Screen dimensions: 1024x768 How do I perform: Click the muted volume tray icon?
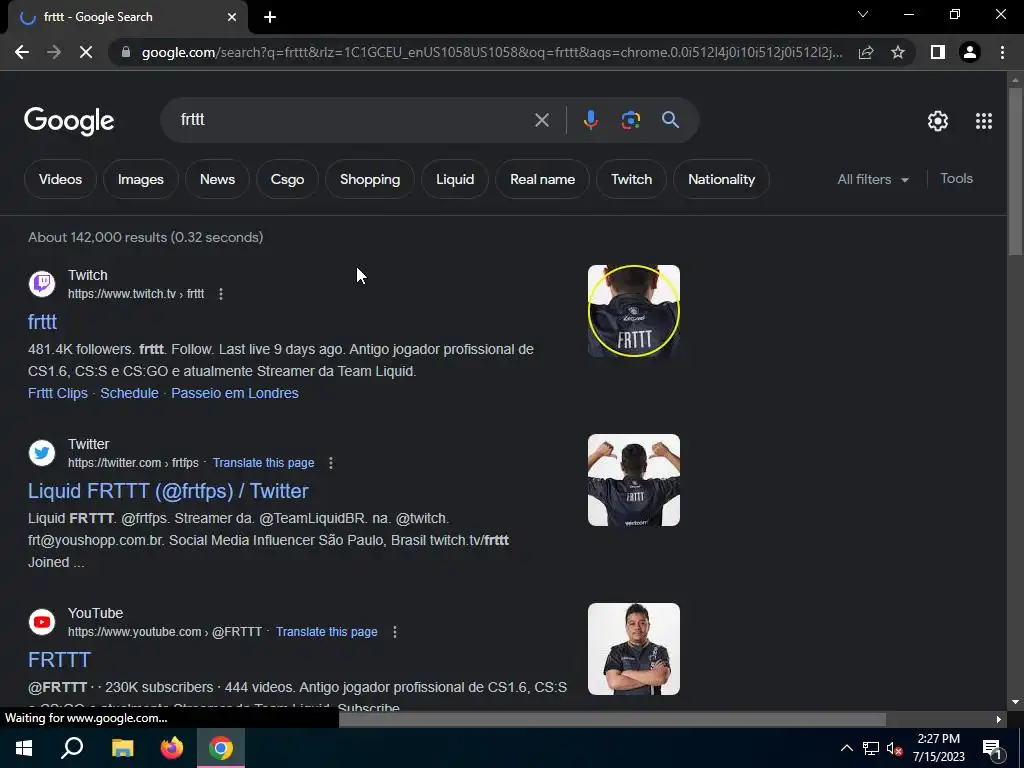coord(895,748)
